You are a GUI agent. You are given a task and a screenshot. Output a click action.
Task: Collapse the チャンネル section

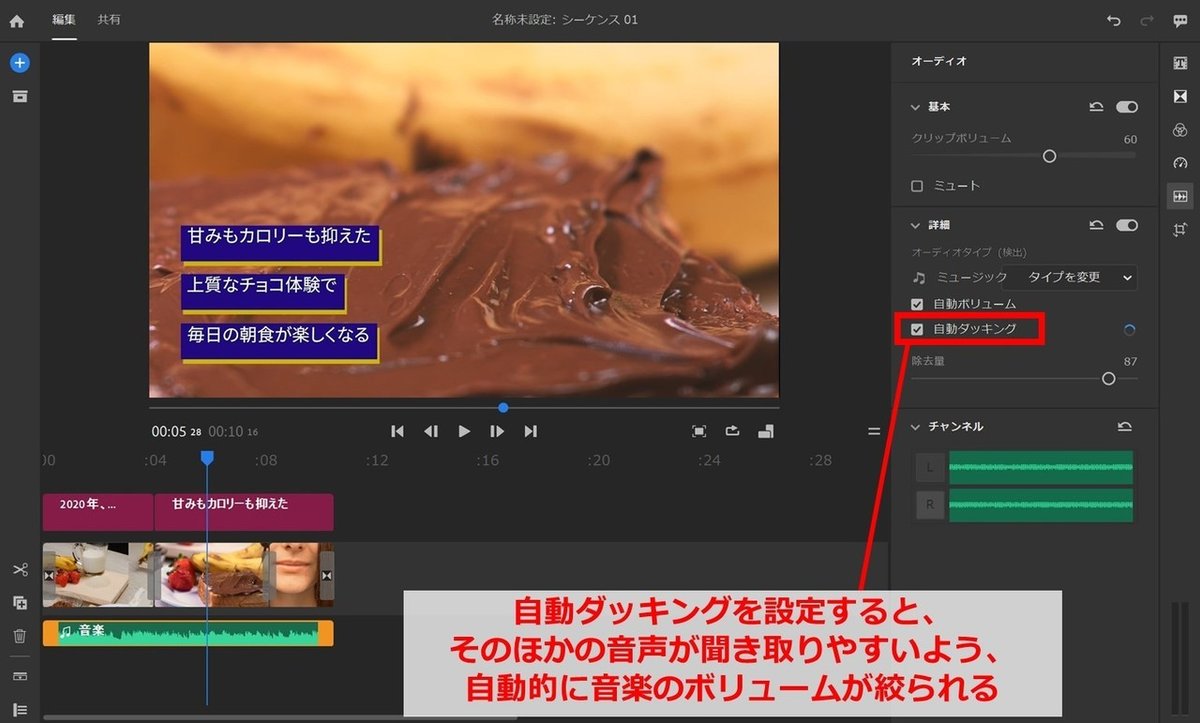click(915, 426)
